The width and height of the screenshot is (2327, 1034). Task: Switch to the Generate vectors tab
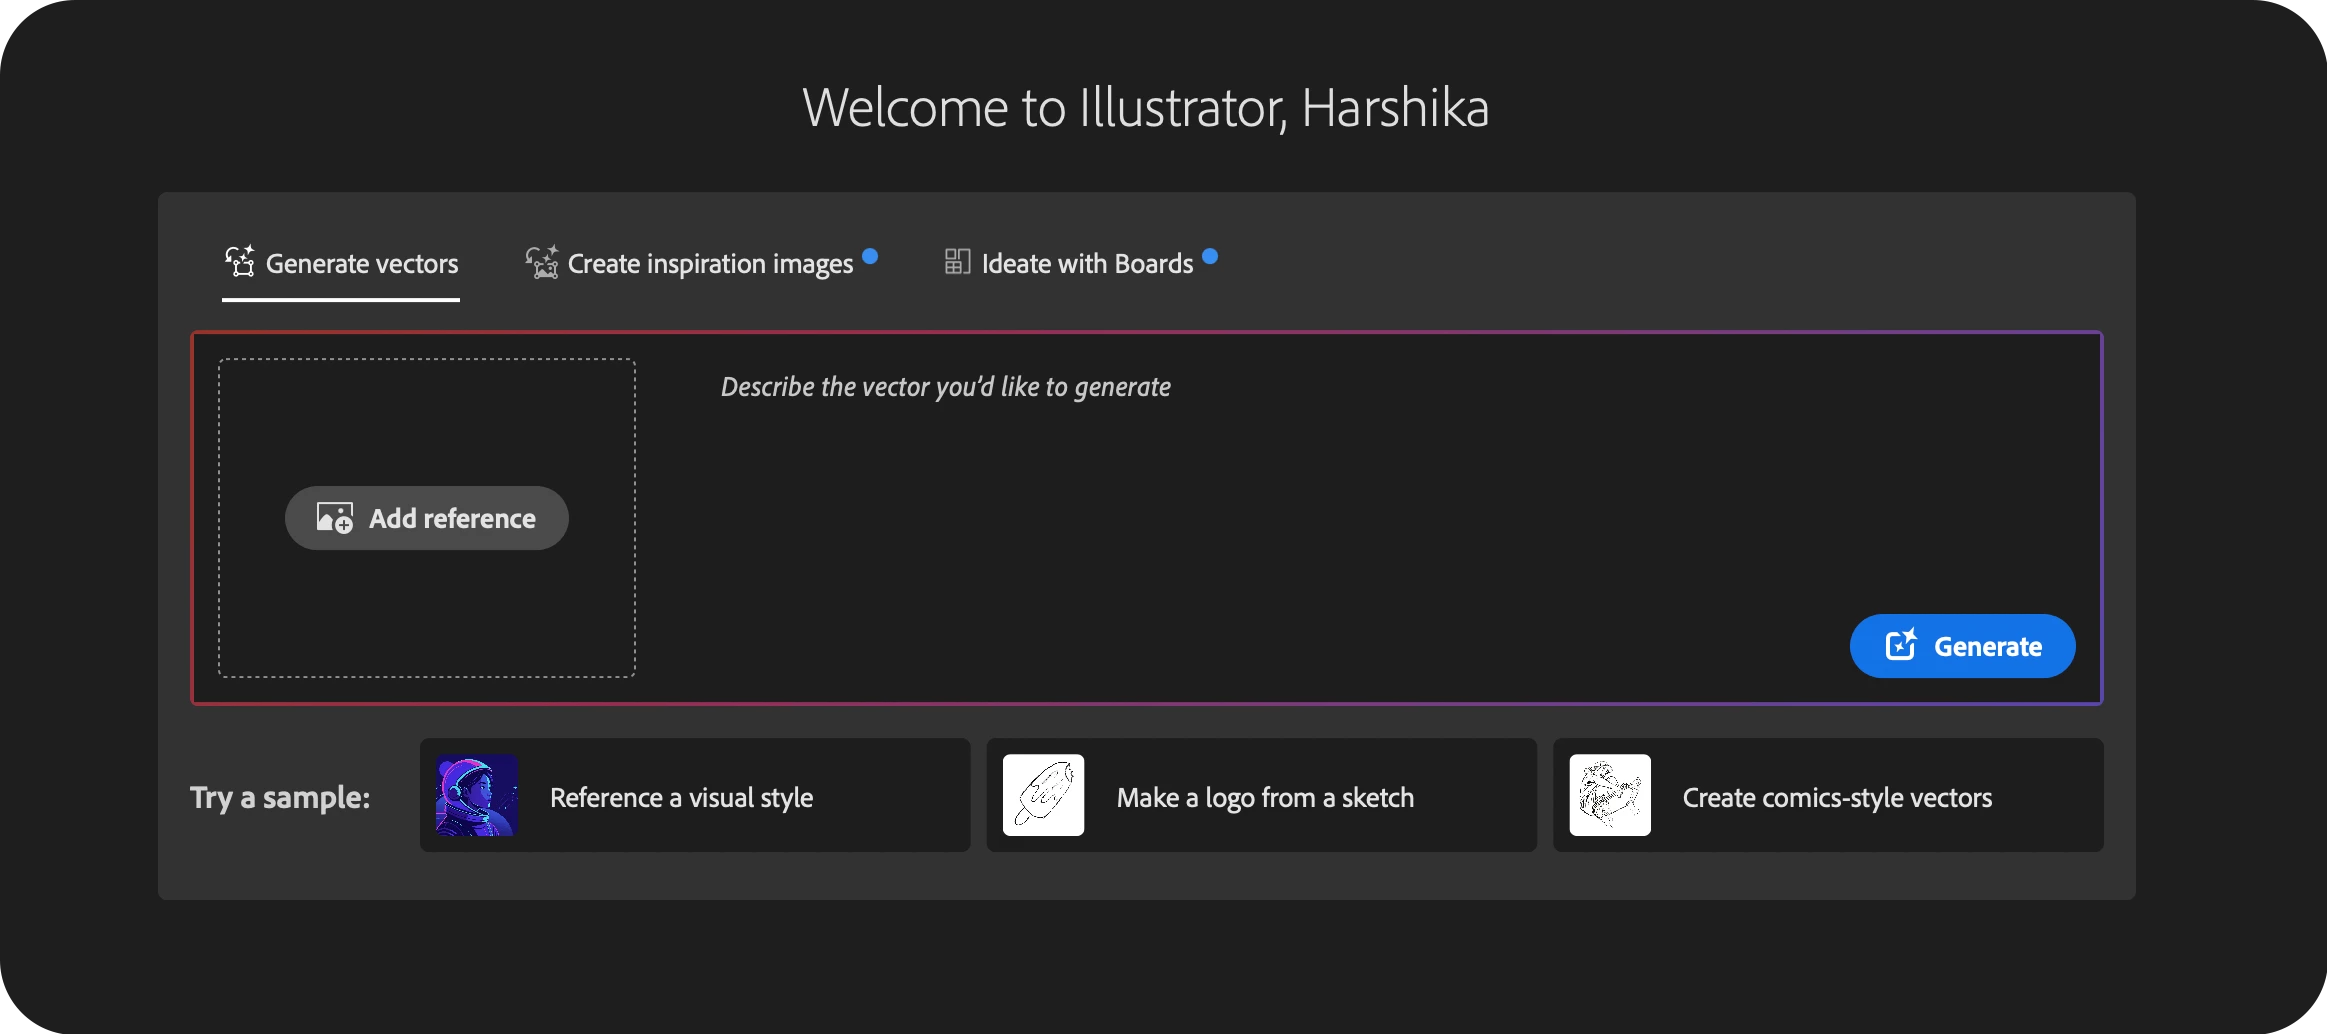tap(341, 264)
